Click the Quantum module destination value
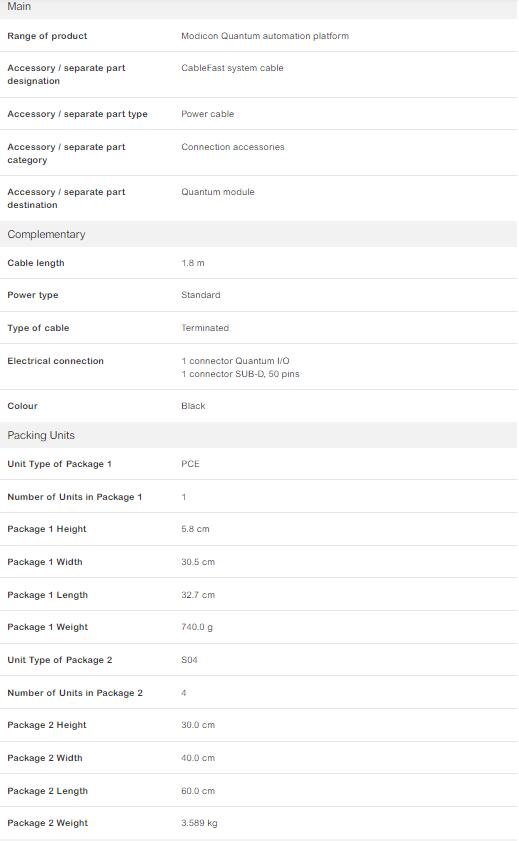Viewport: 519px width, 841px height. click(218, 192)
